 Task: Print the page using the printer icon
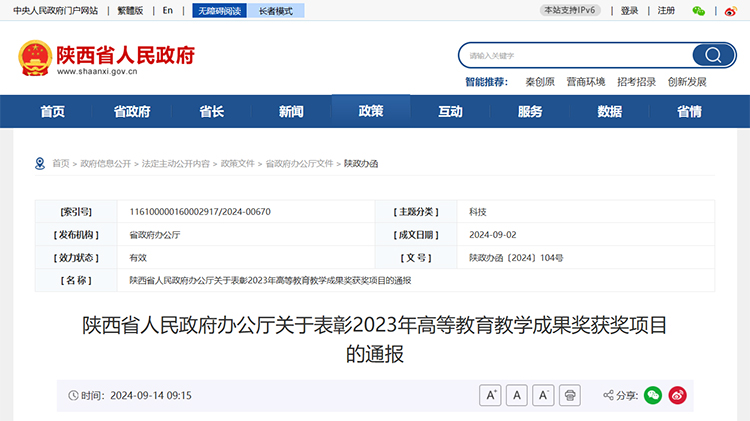coord(569,395)
